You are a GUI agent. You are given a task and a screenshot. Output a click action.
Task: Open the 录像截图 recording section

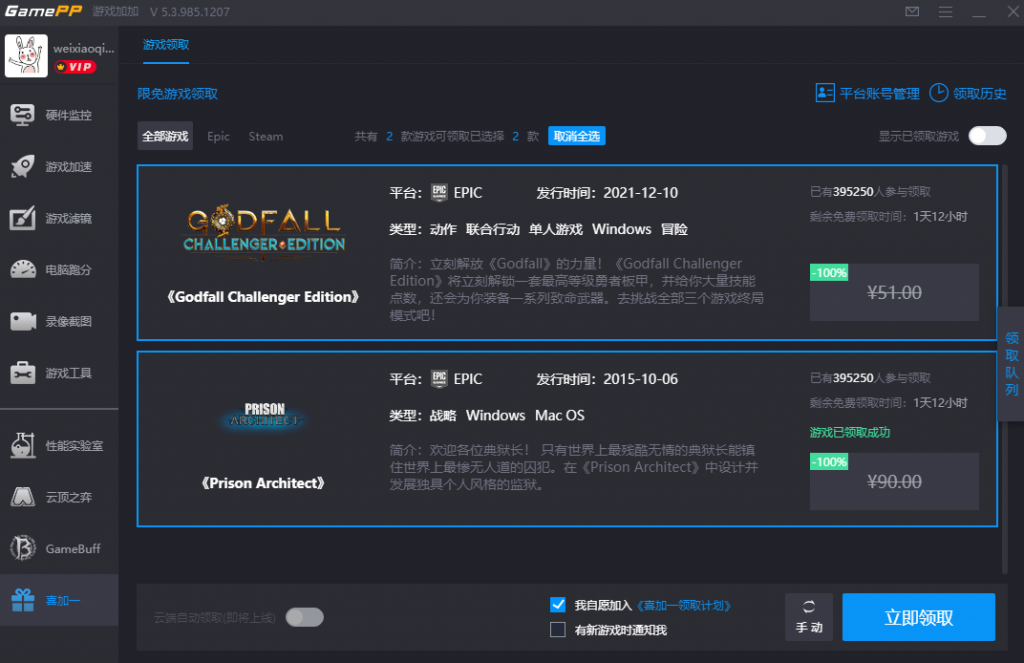[59, 321]
